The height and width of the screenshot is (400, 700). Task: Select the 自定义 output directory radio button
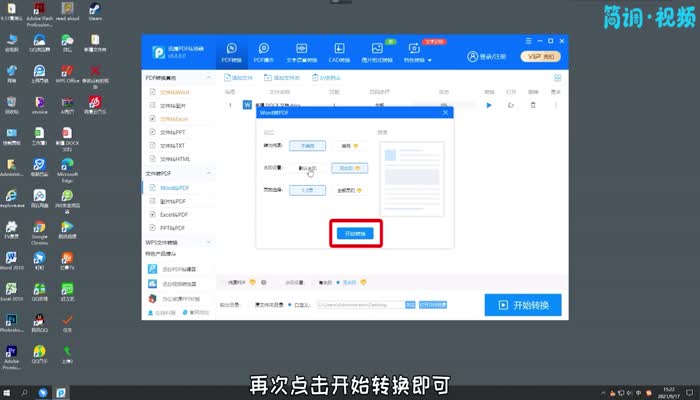point(288,304)
